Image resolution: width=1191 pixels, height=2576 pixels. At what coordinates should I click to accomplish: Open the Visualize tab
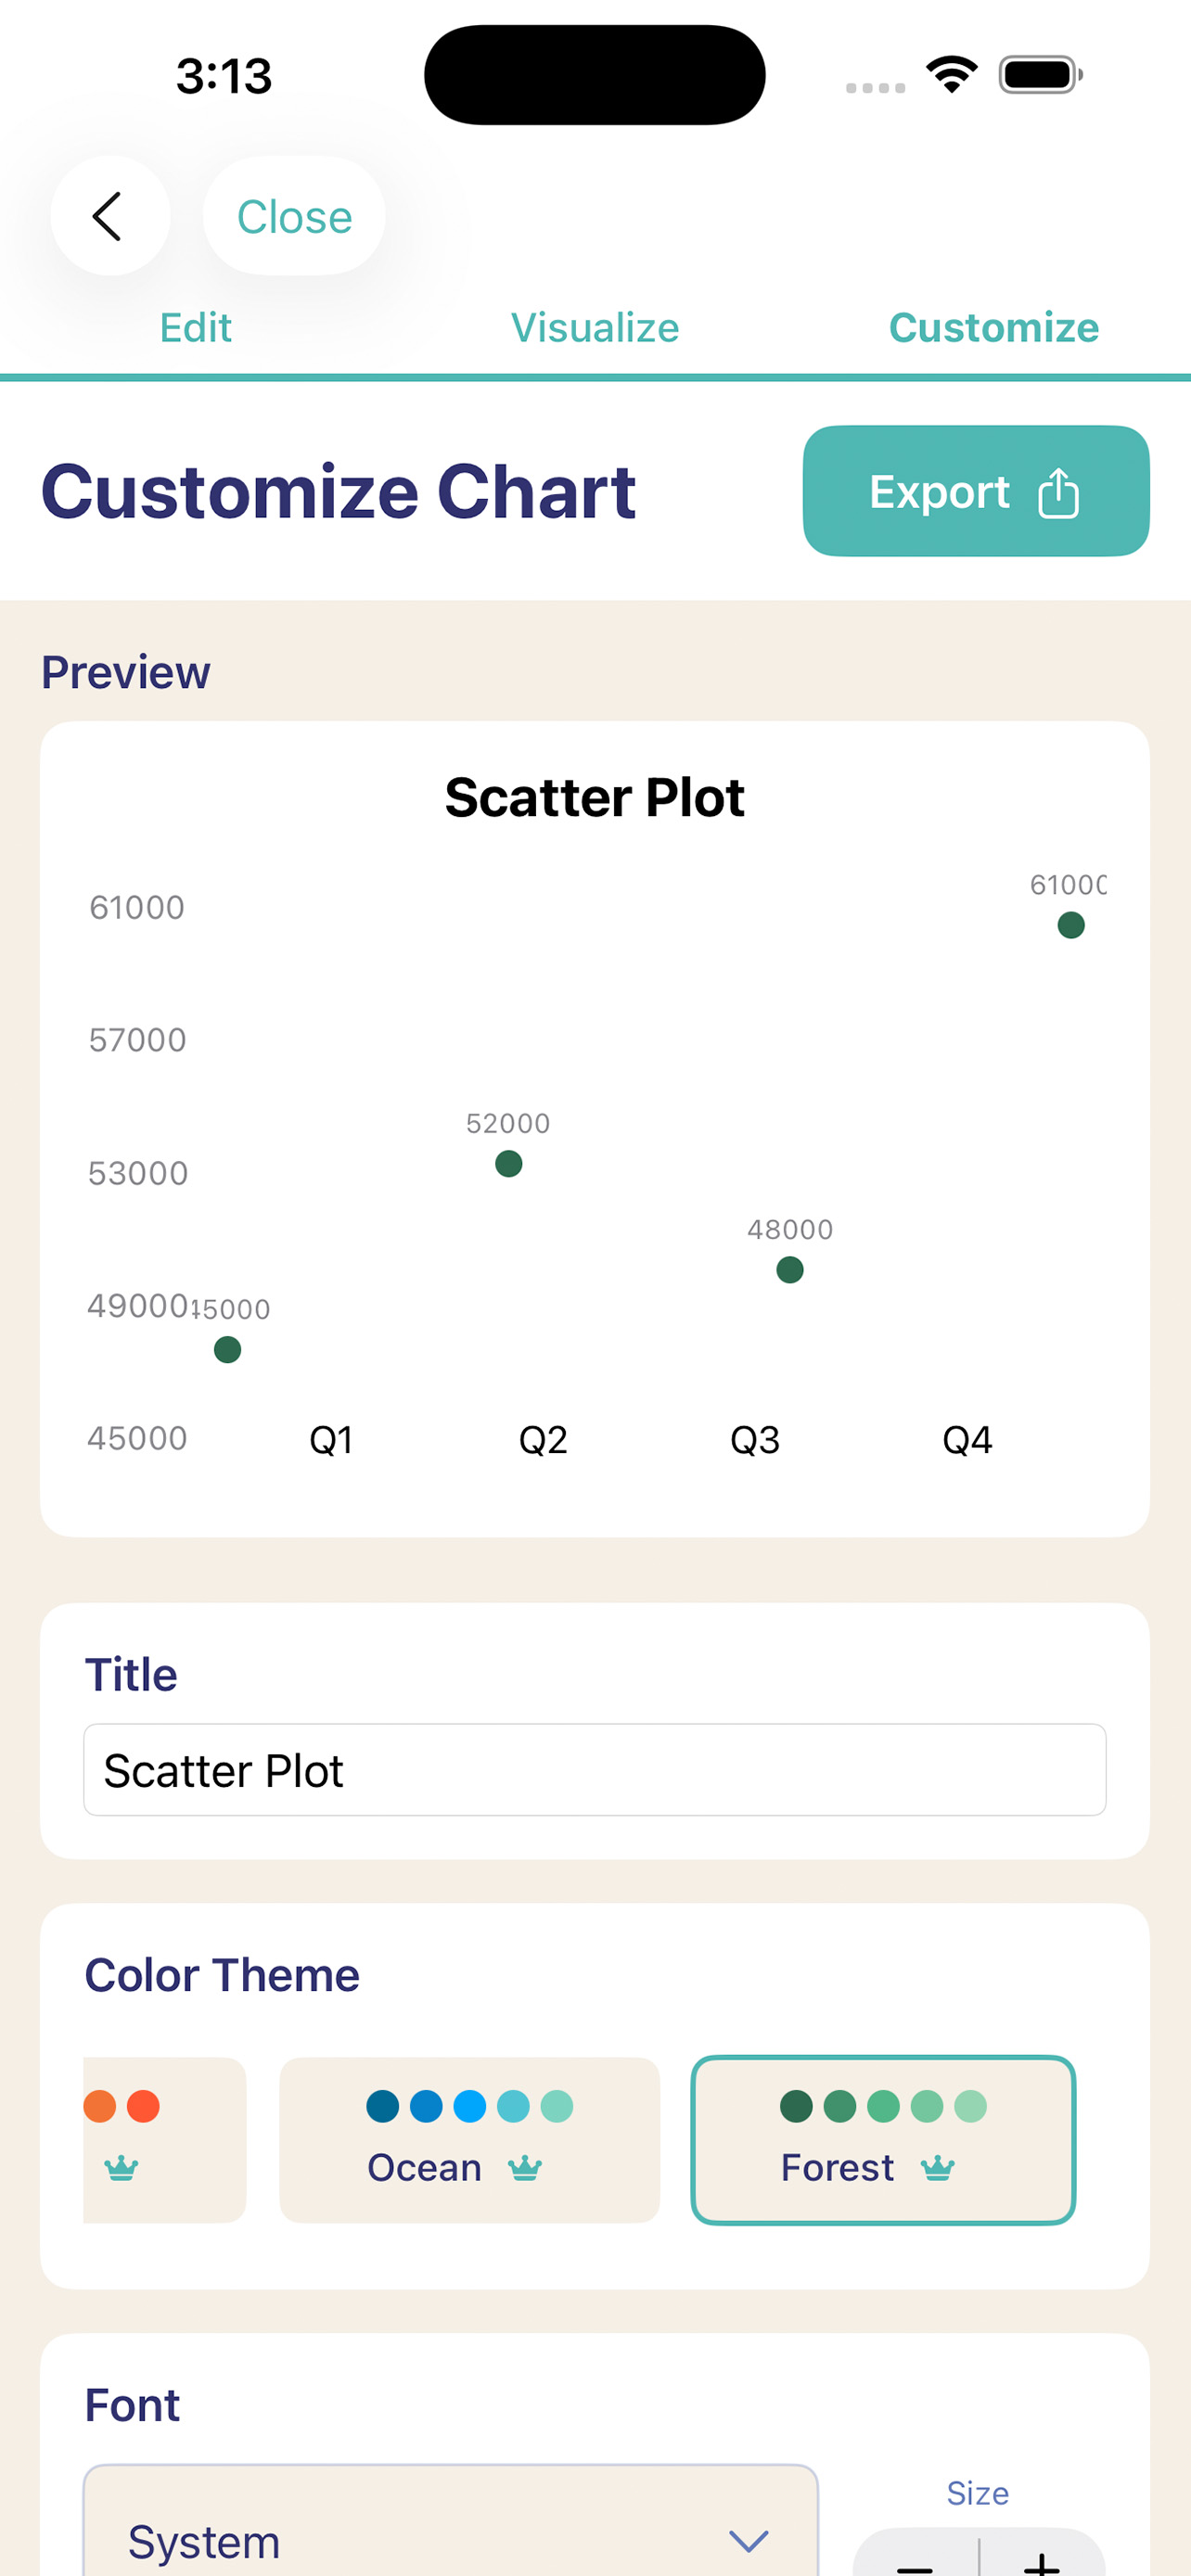(595, 327)
